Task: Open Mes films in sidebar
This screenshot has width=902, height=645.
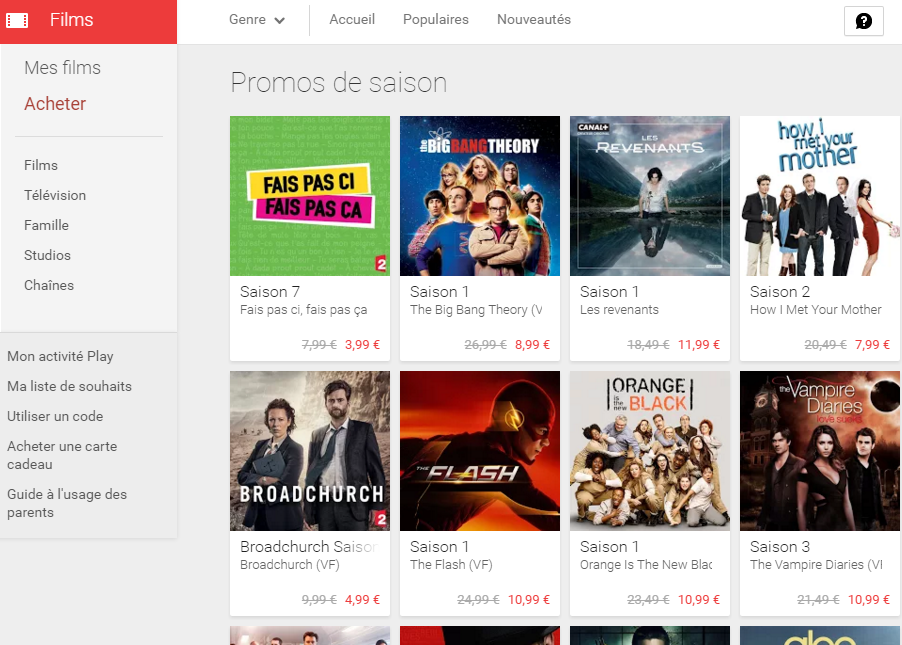Action: (x=62, y=68)
